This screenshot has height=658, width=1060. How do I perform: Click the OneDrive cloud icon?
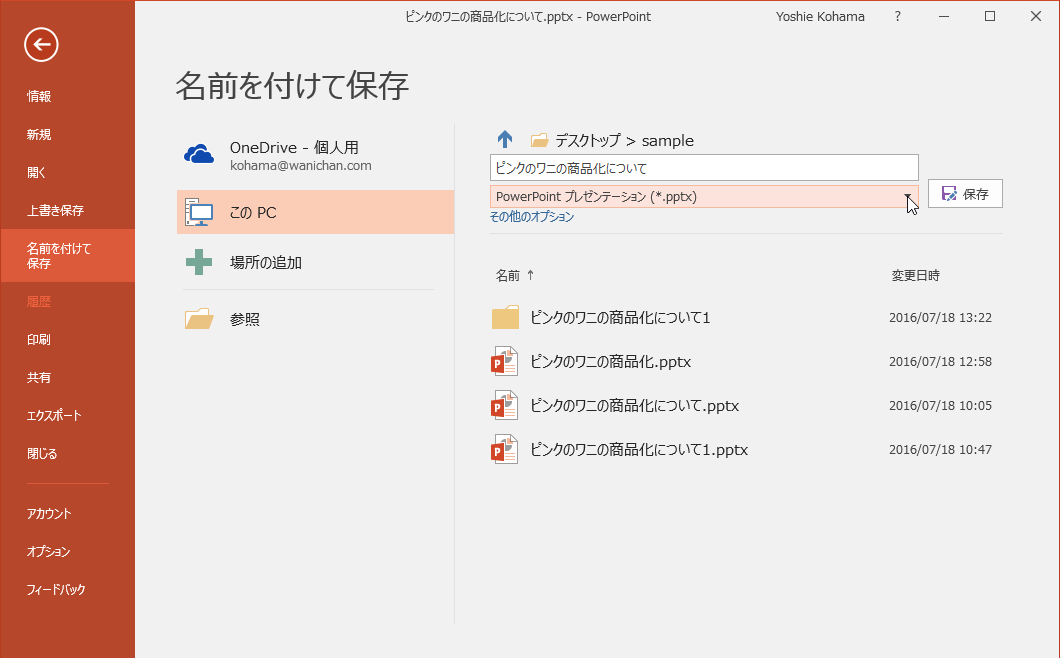coord(199,155)
